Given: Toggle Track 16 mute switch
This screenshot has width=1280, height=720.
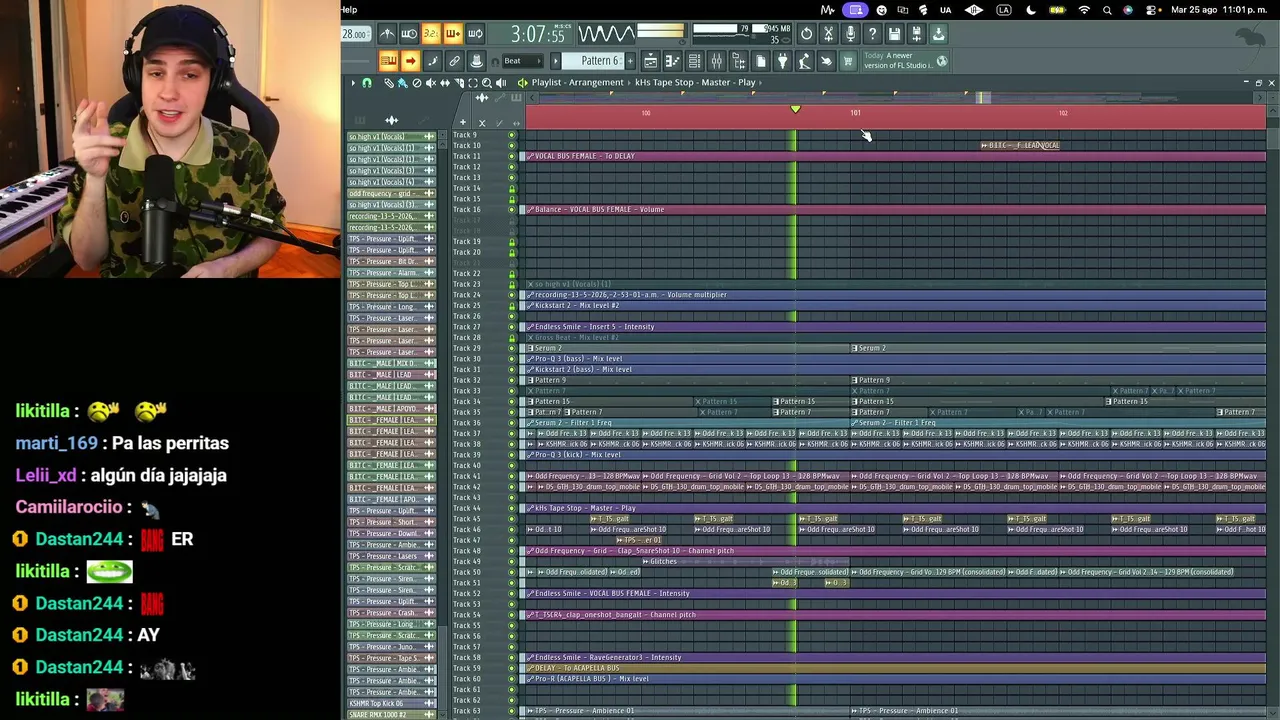Looking at the screenshot, I should pos(512,209).
